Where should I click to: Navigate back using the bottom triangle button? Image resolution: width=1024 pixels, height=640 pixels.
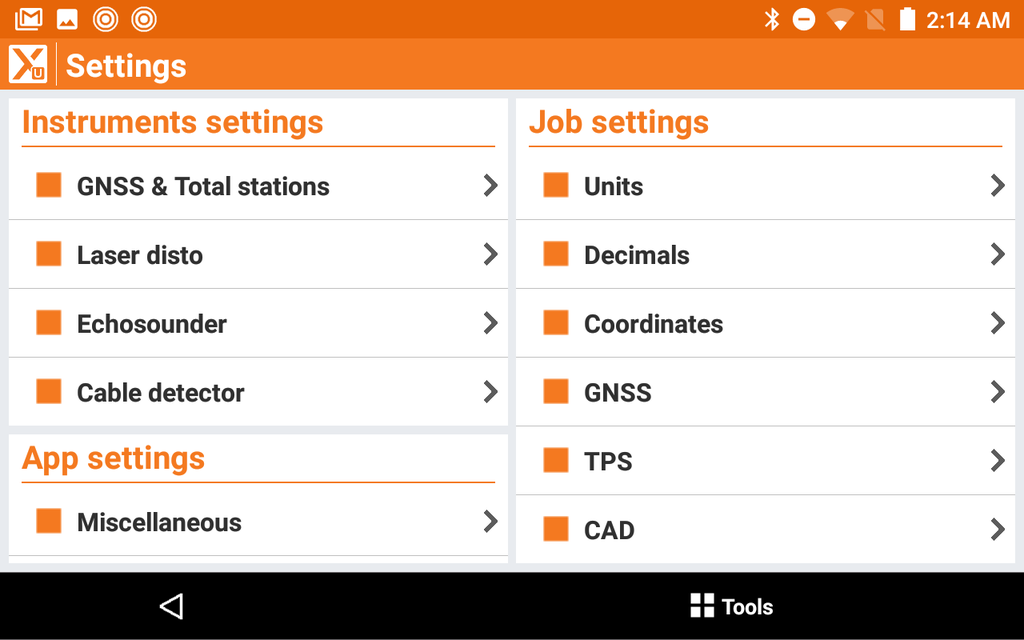coord(170,606)
